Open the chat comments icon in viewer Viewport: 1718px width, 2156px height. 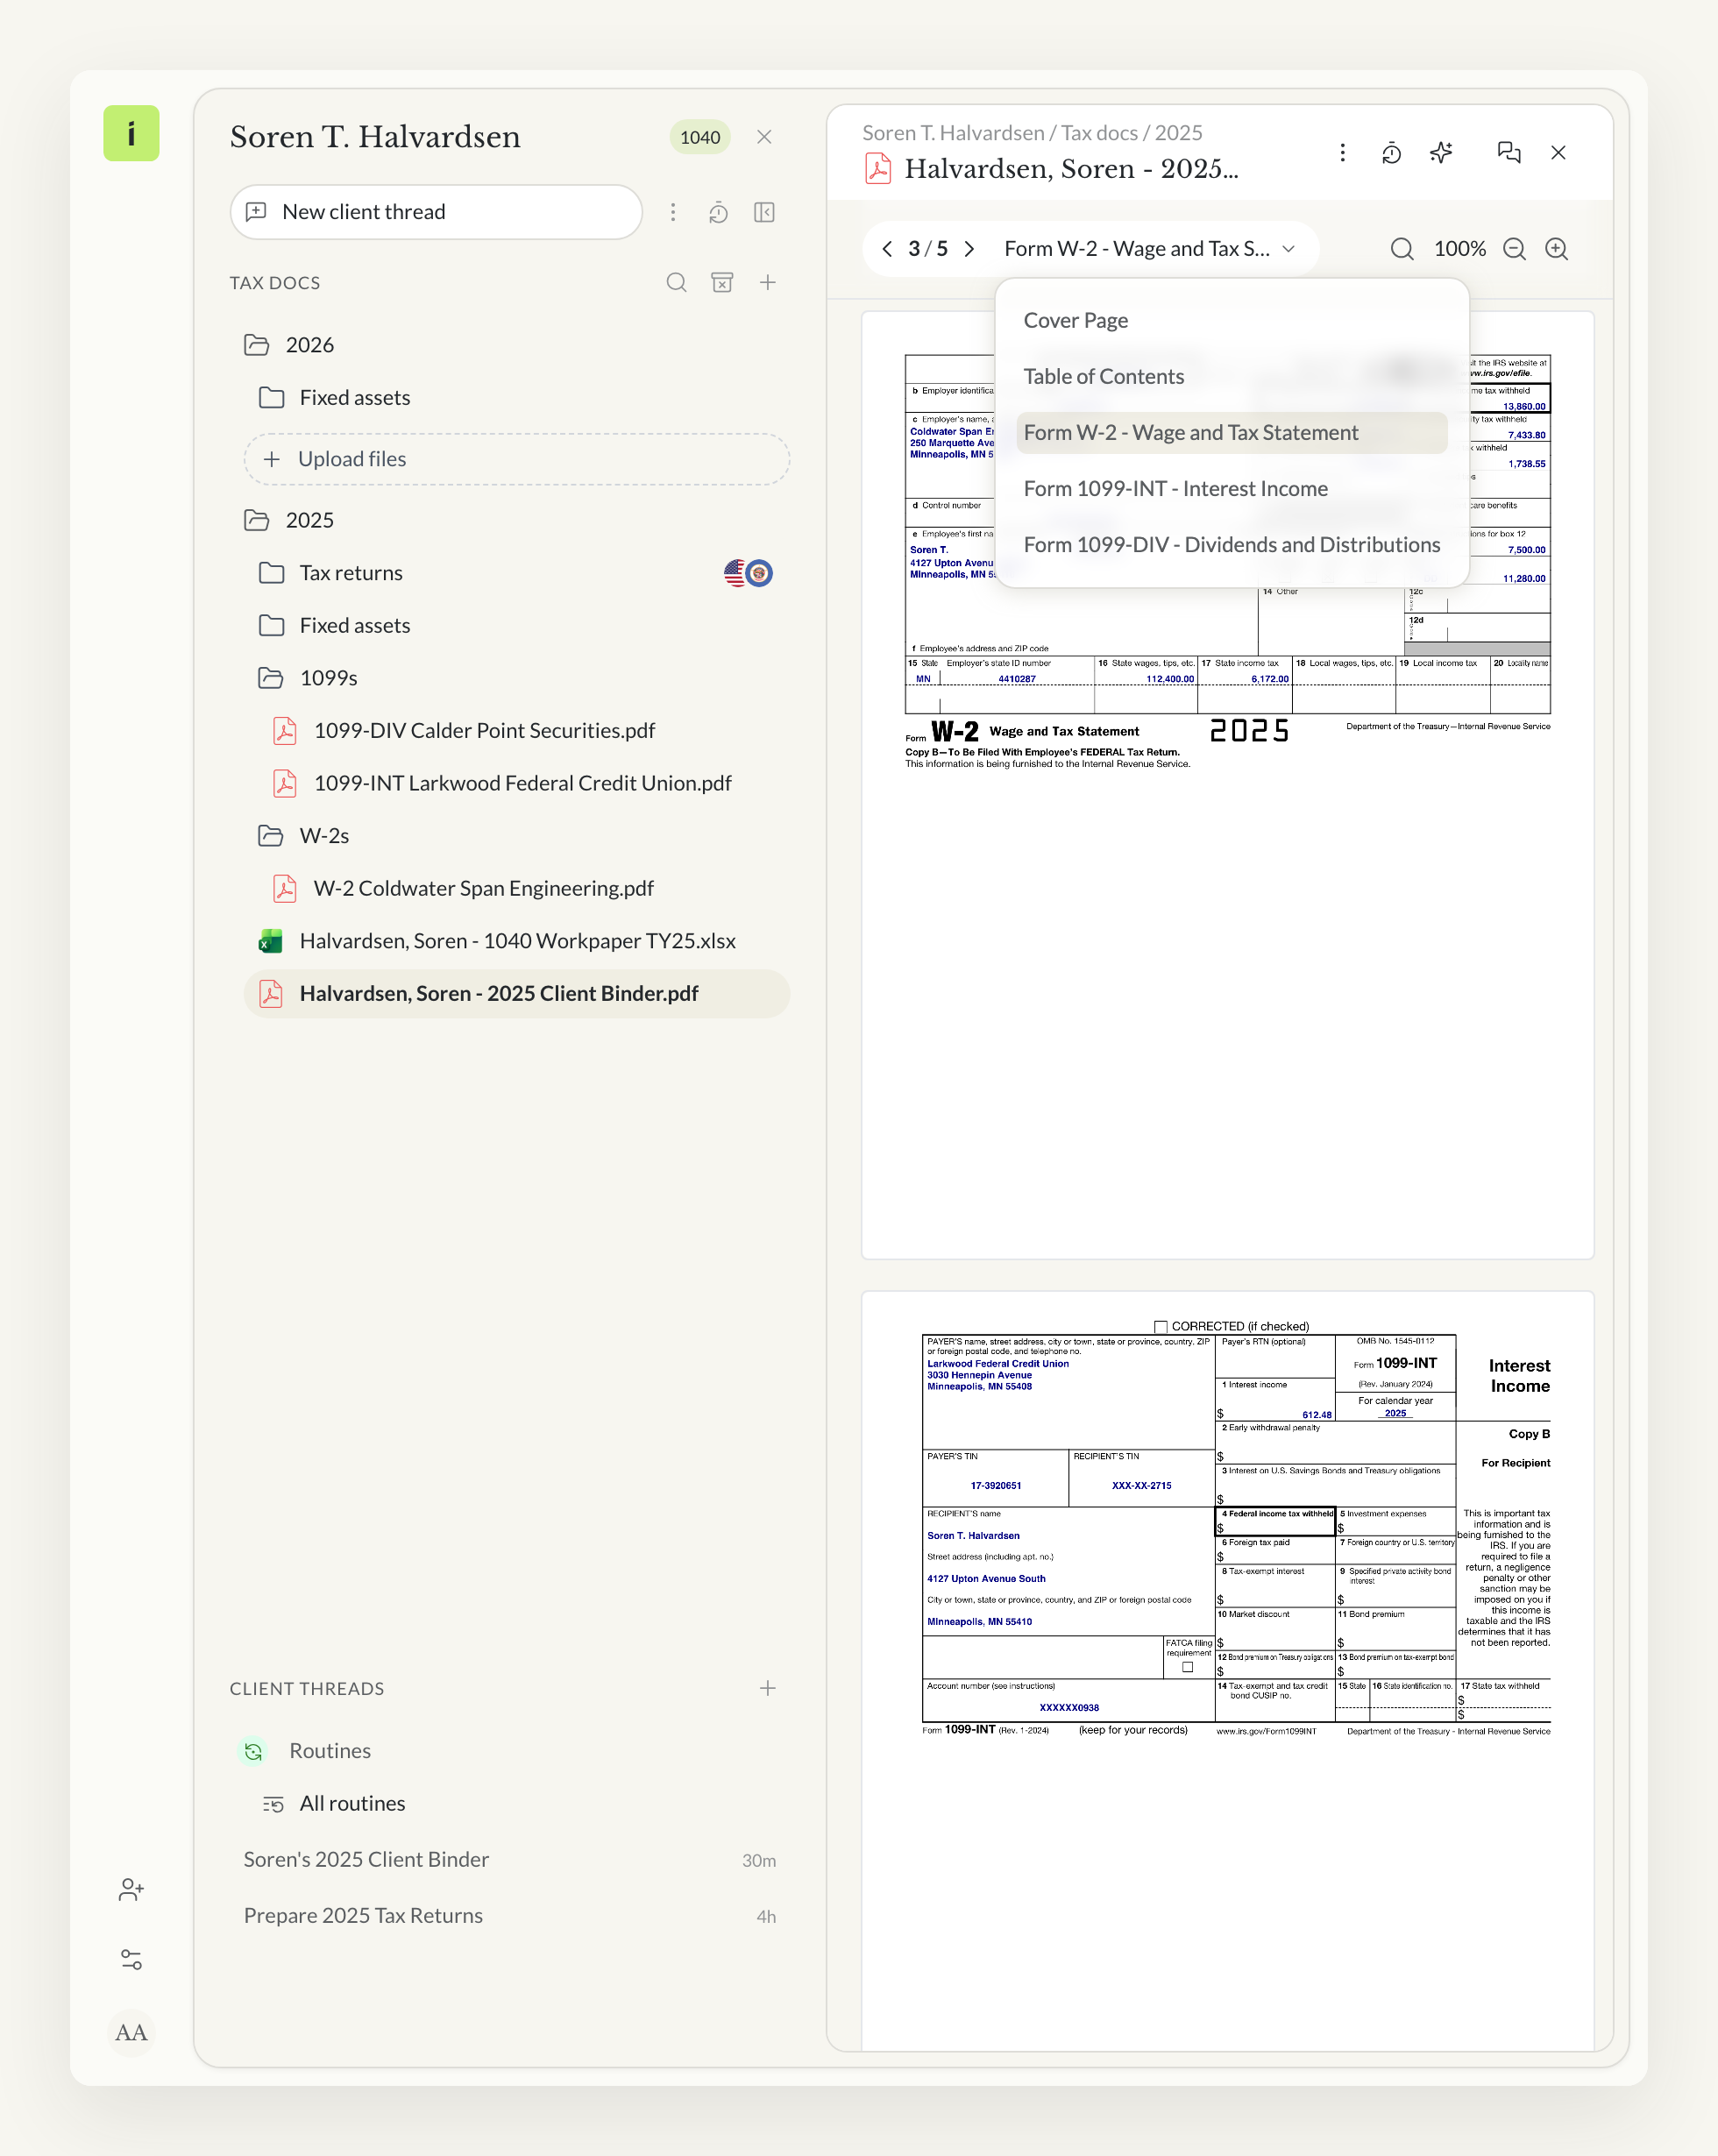(x=1509, y=152)
